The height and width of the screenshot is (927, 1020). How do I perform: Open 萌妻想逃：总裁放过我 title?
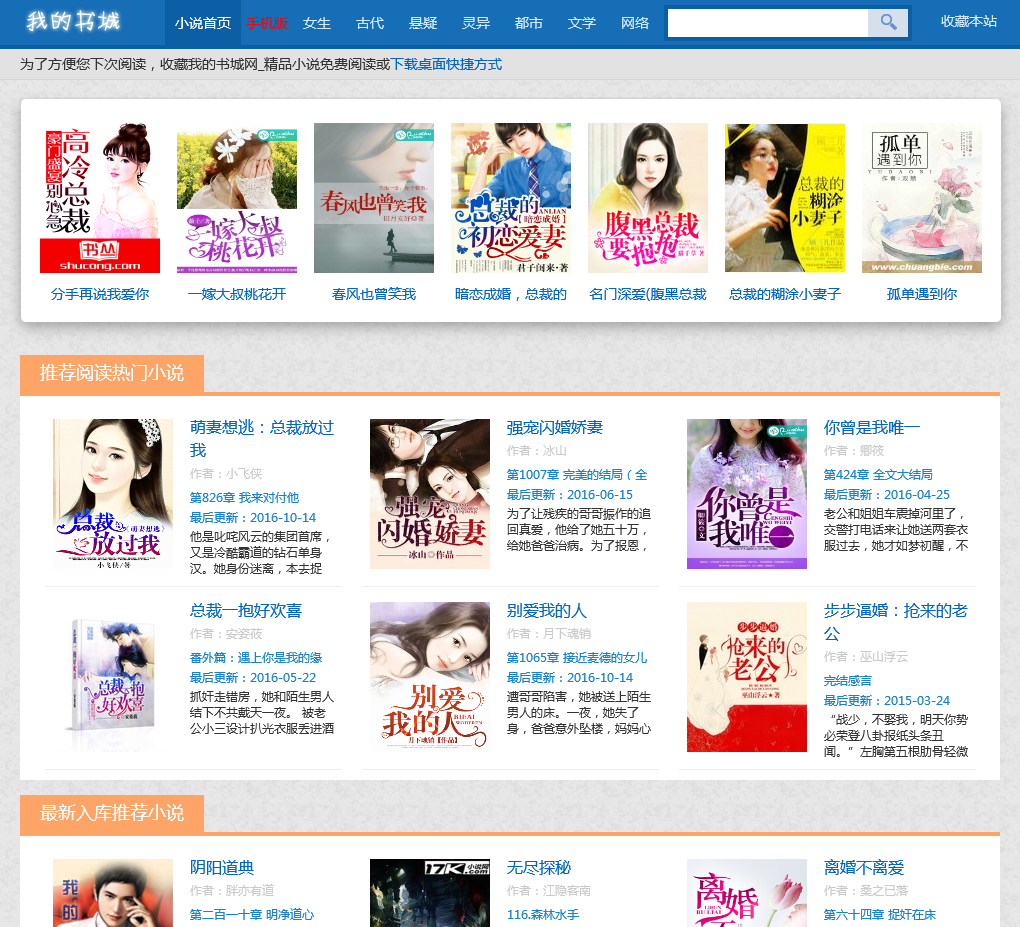tap(262, 438)
